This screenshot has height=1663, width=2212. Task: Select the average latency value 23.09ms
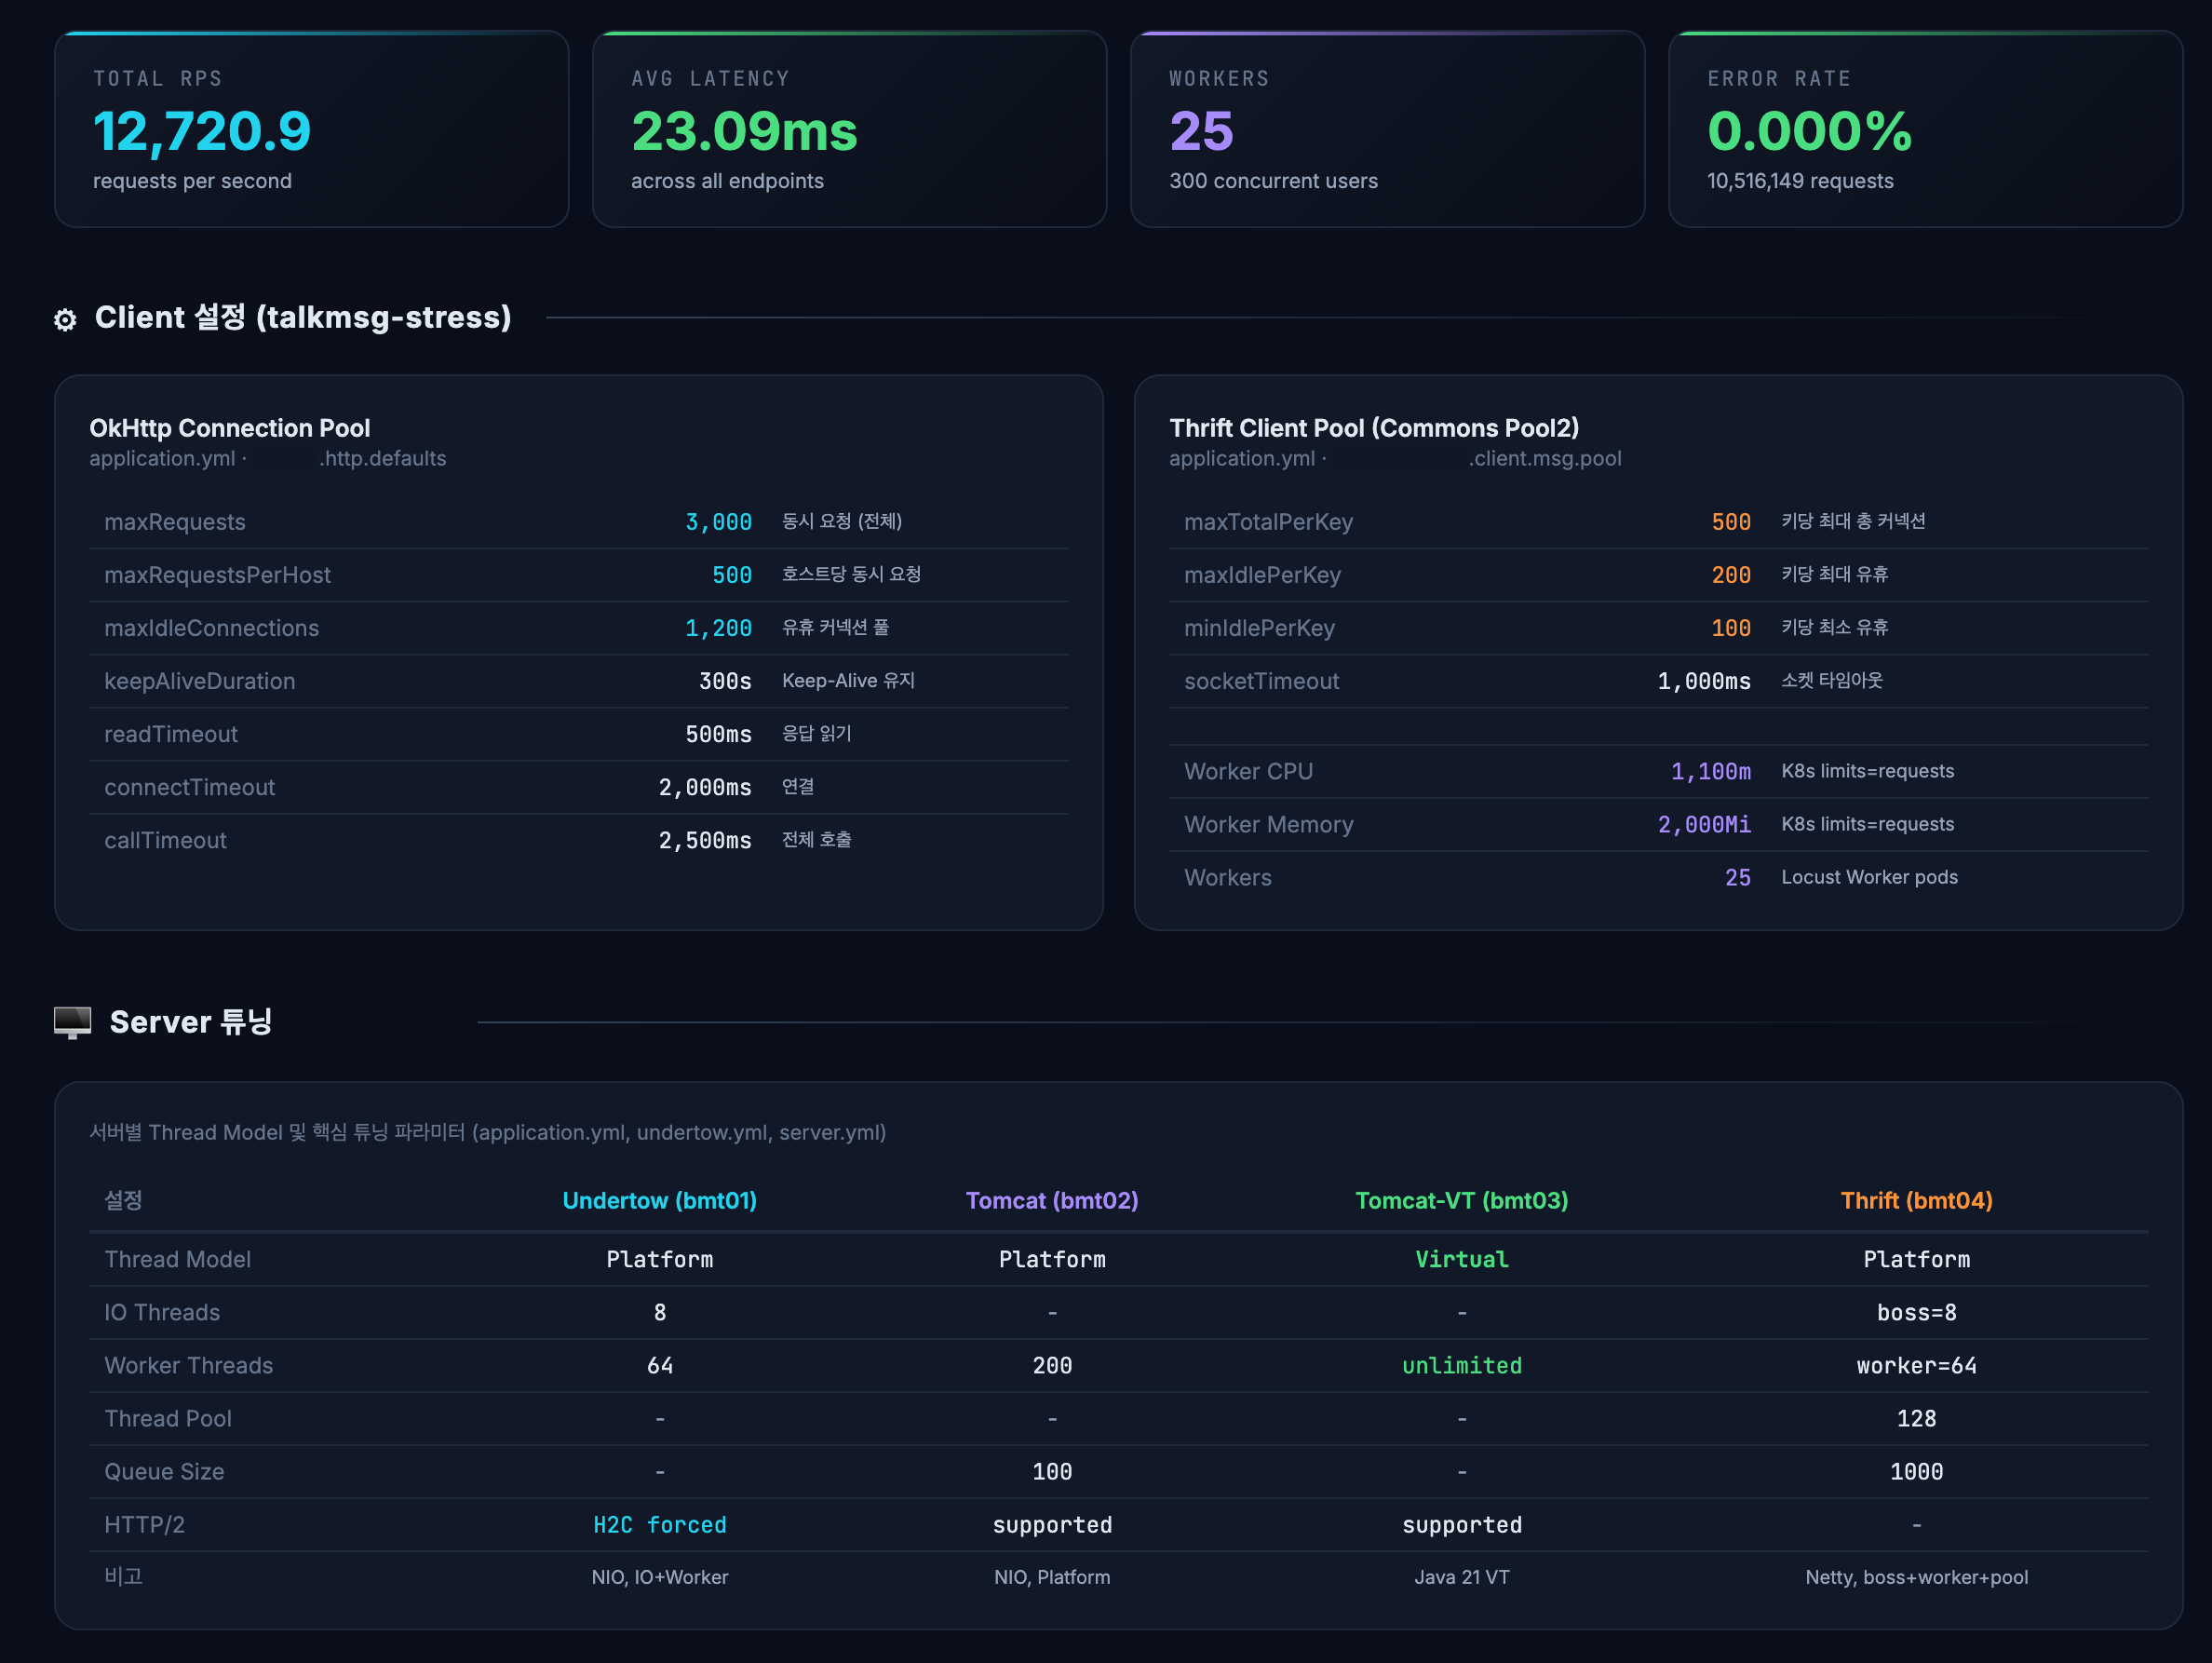pos(744,131)
